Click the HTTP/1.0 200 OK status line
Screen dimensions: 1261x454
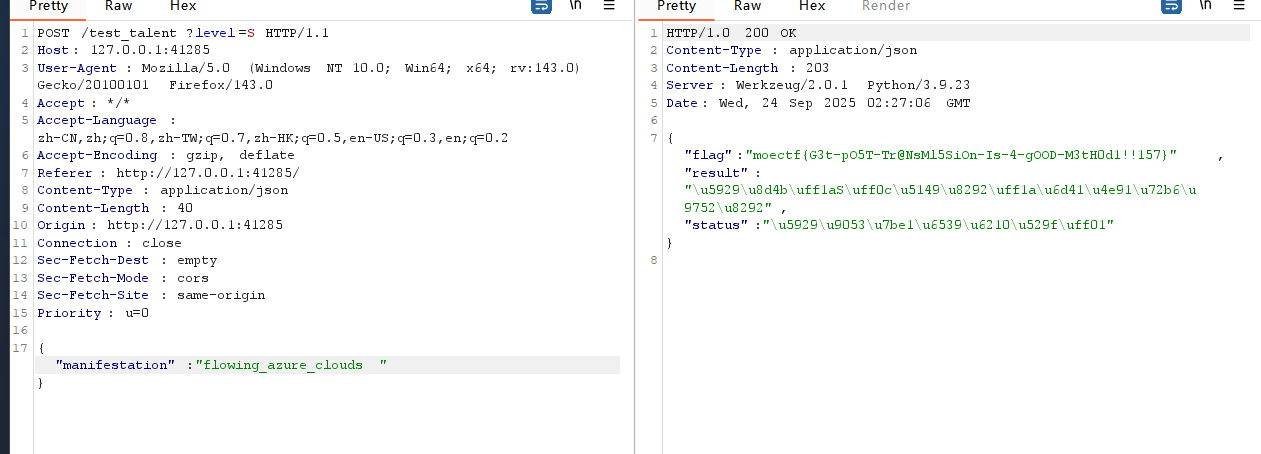click(x=731, y=33)
